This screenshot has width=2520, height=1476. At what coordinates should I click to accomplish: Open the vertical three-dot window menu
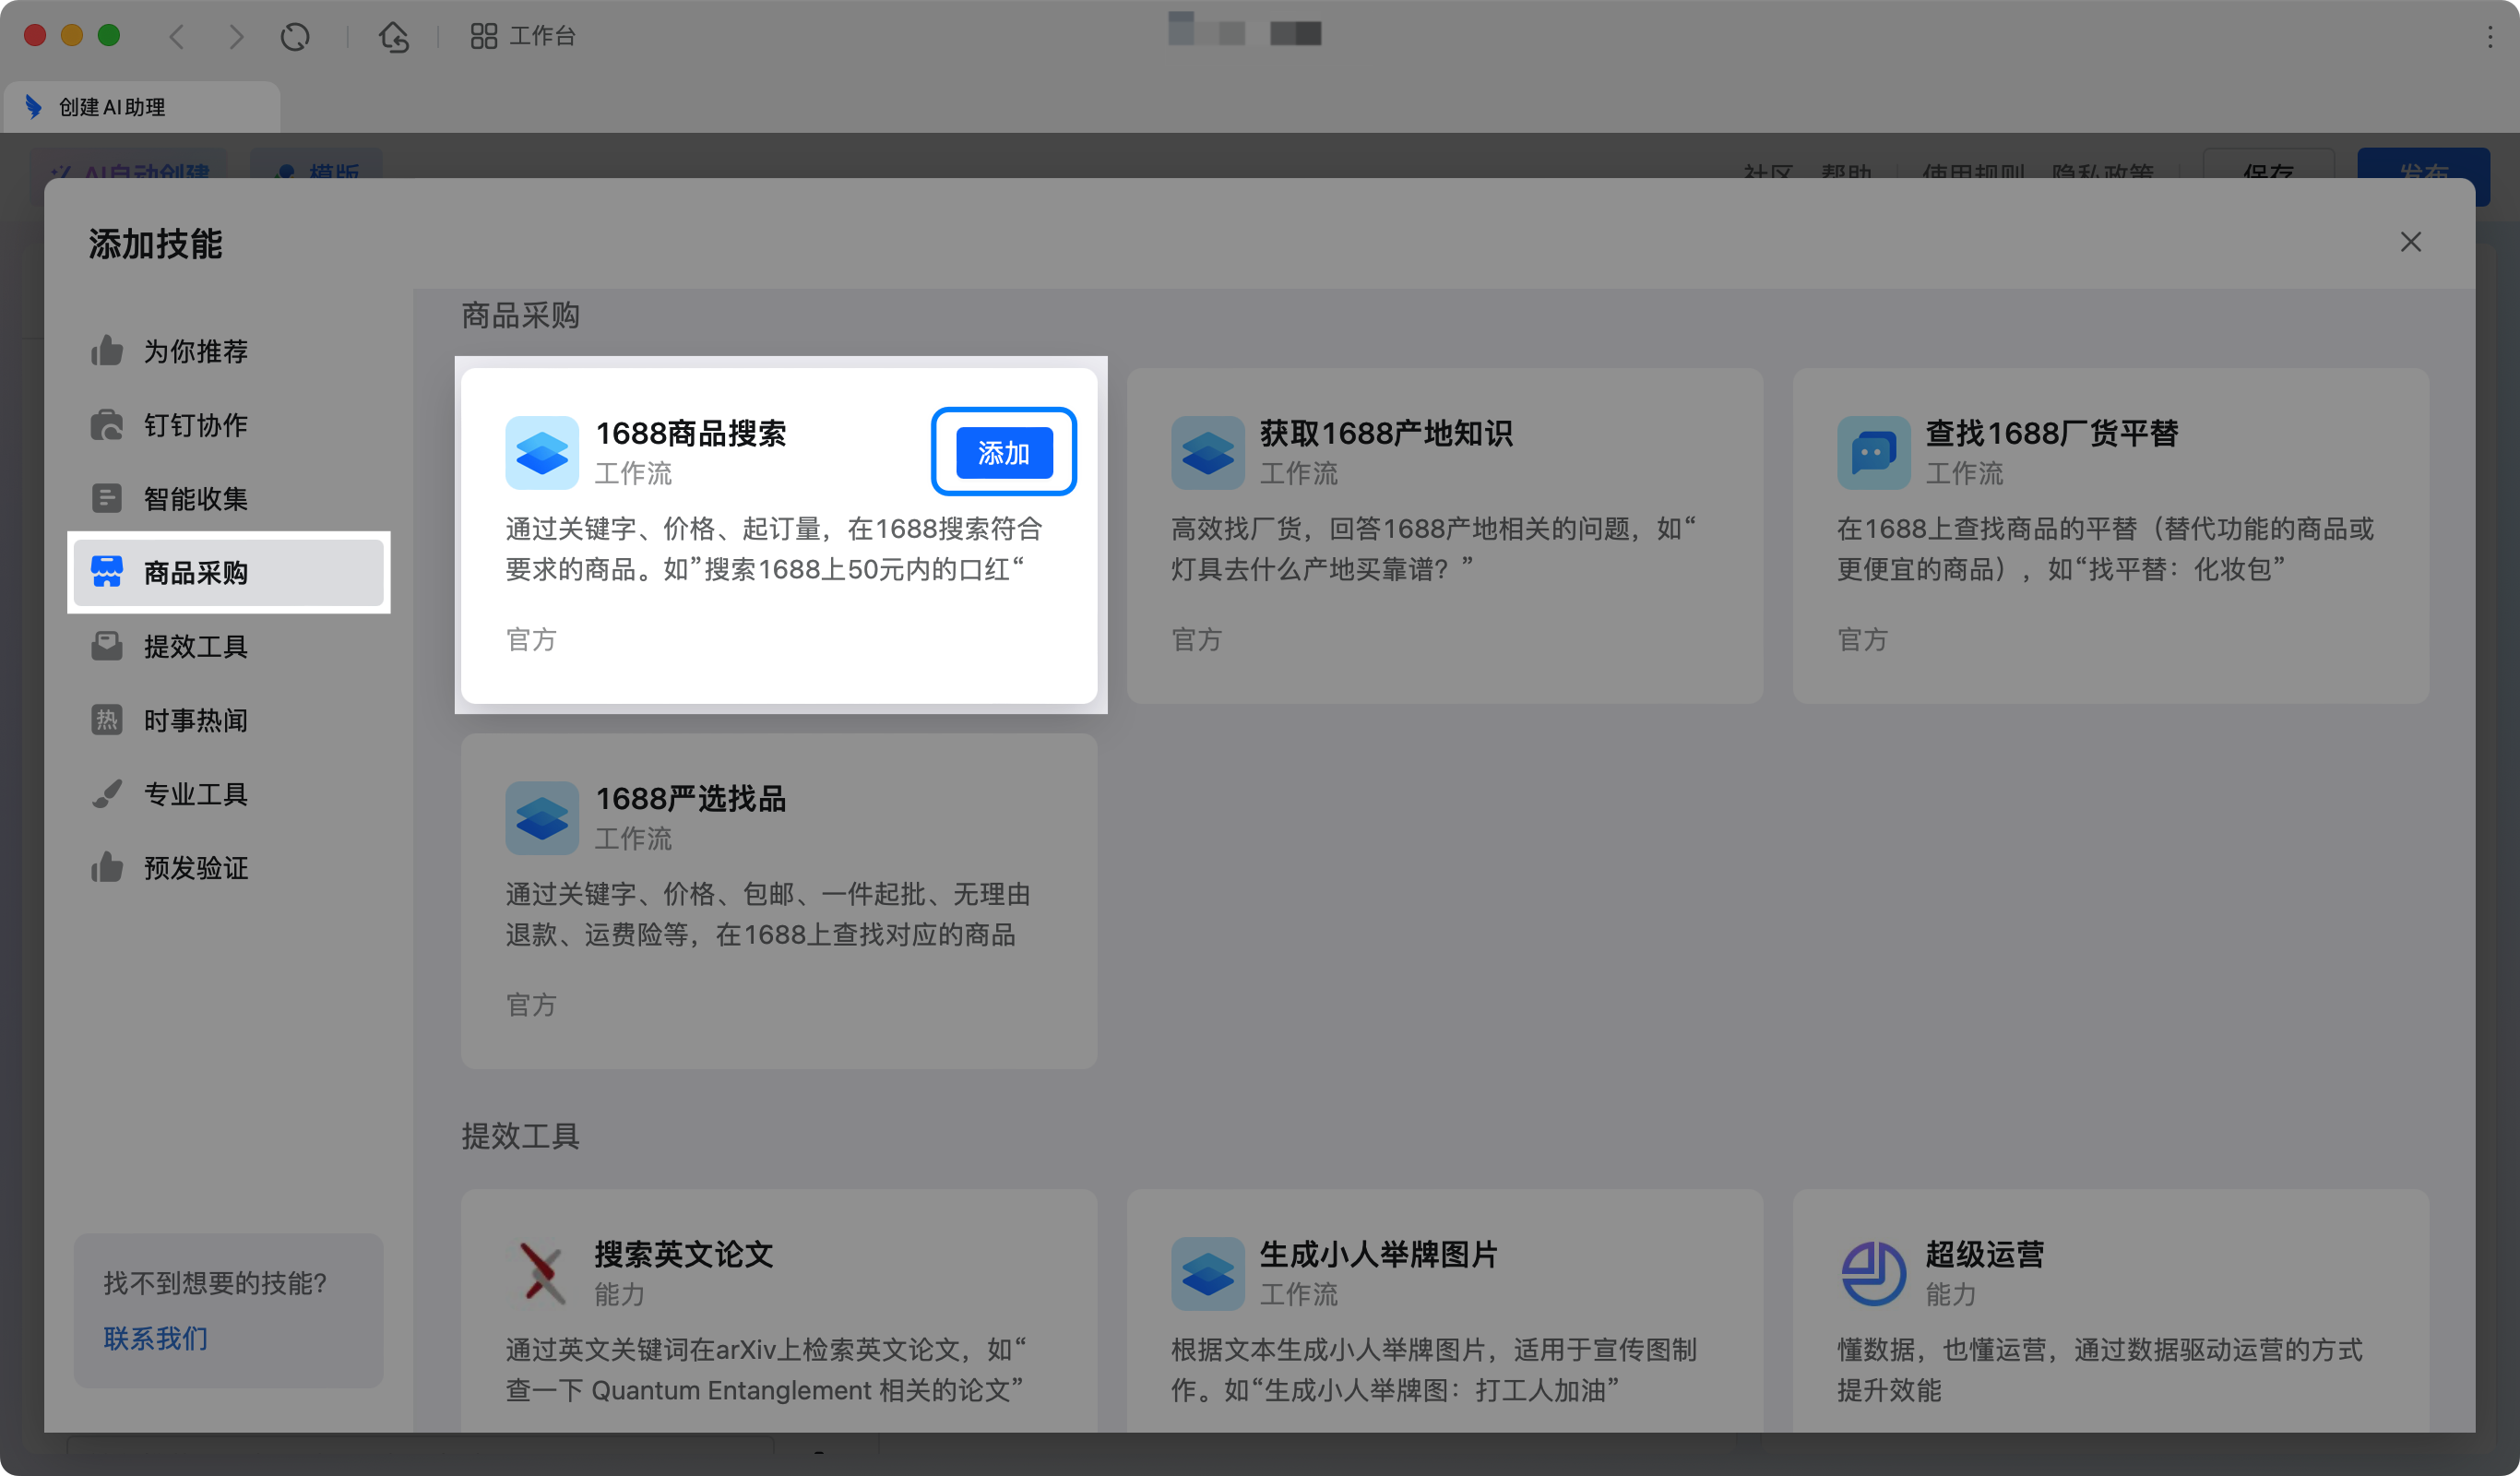[2490, 37]
